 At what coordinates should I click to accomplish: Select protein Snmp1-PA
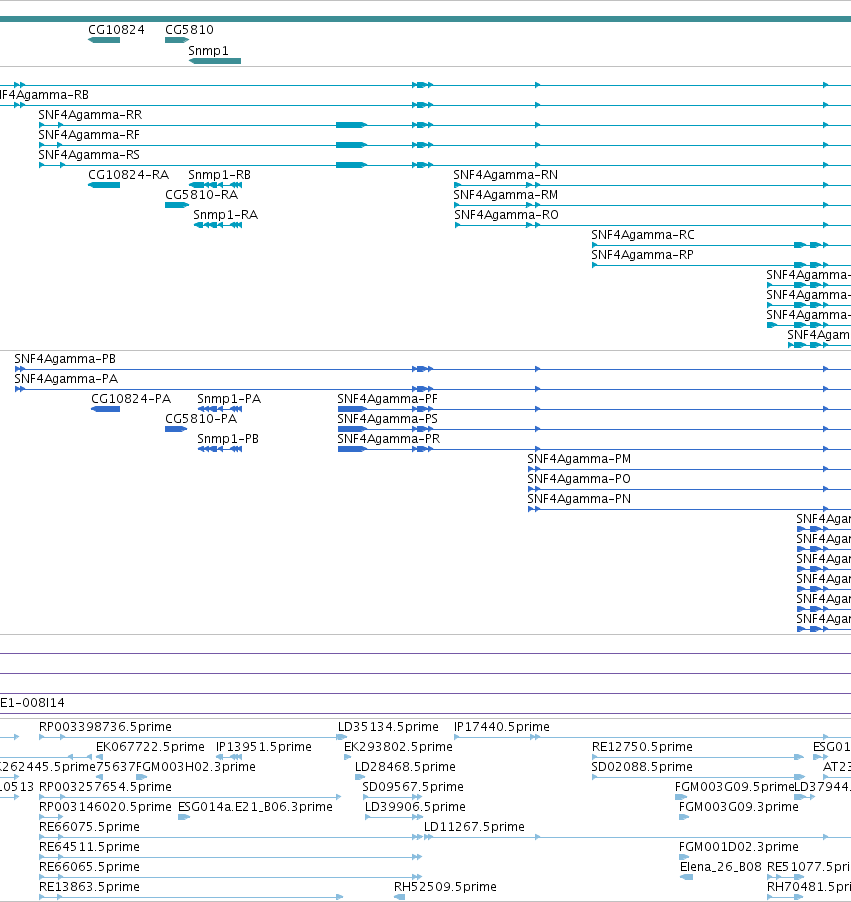[x=229, y=399]
